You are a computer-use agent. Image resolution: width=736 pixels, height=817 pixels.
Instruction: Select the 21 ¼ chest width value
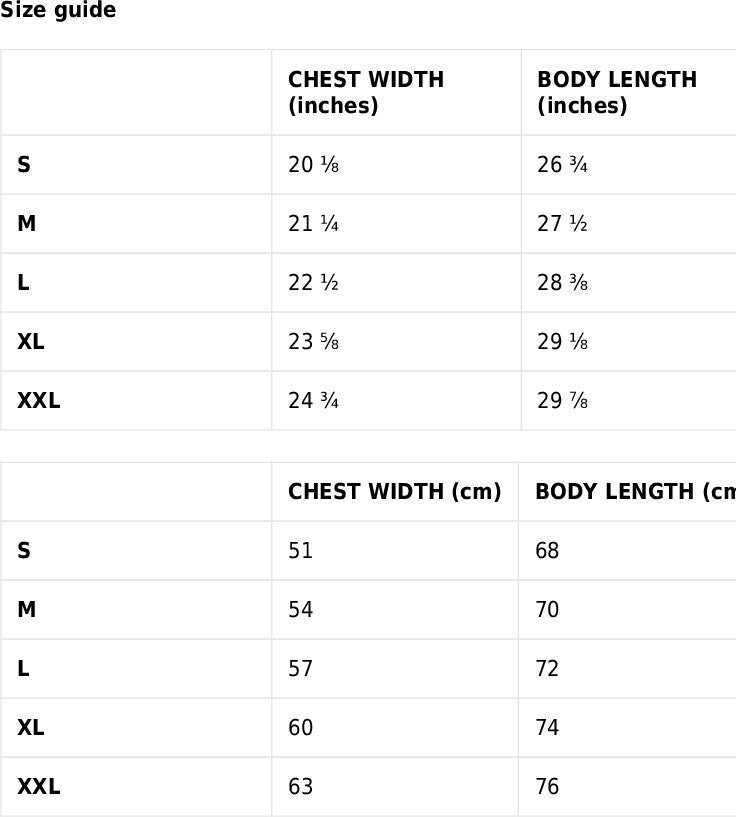[313, 224]
